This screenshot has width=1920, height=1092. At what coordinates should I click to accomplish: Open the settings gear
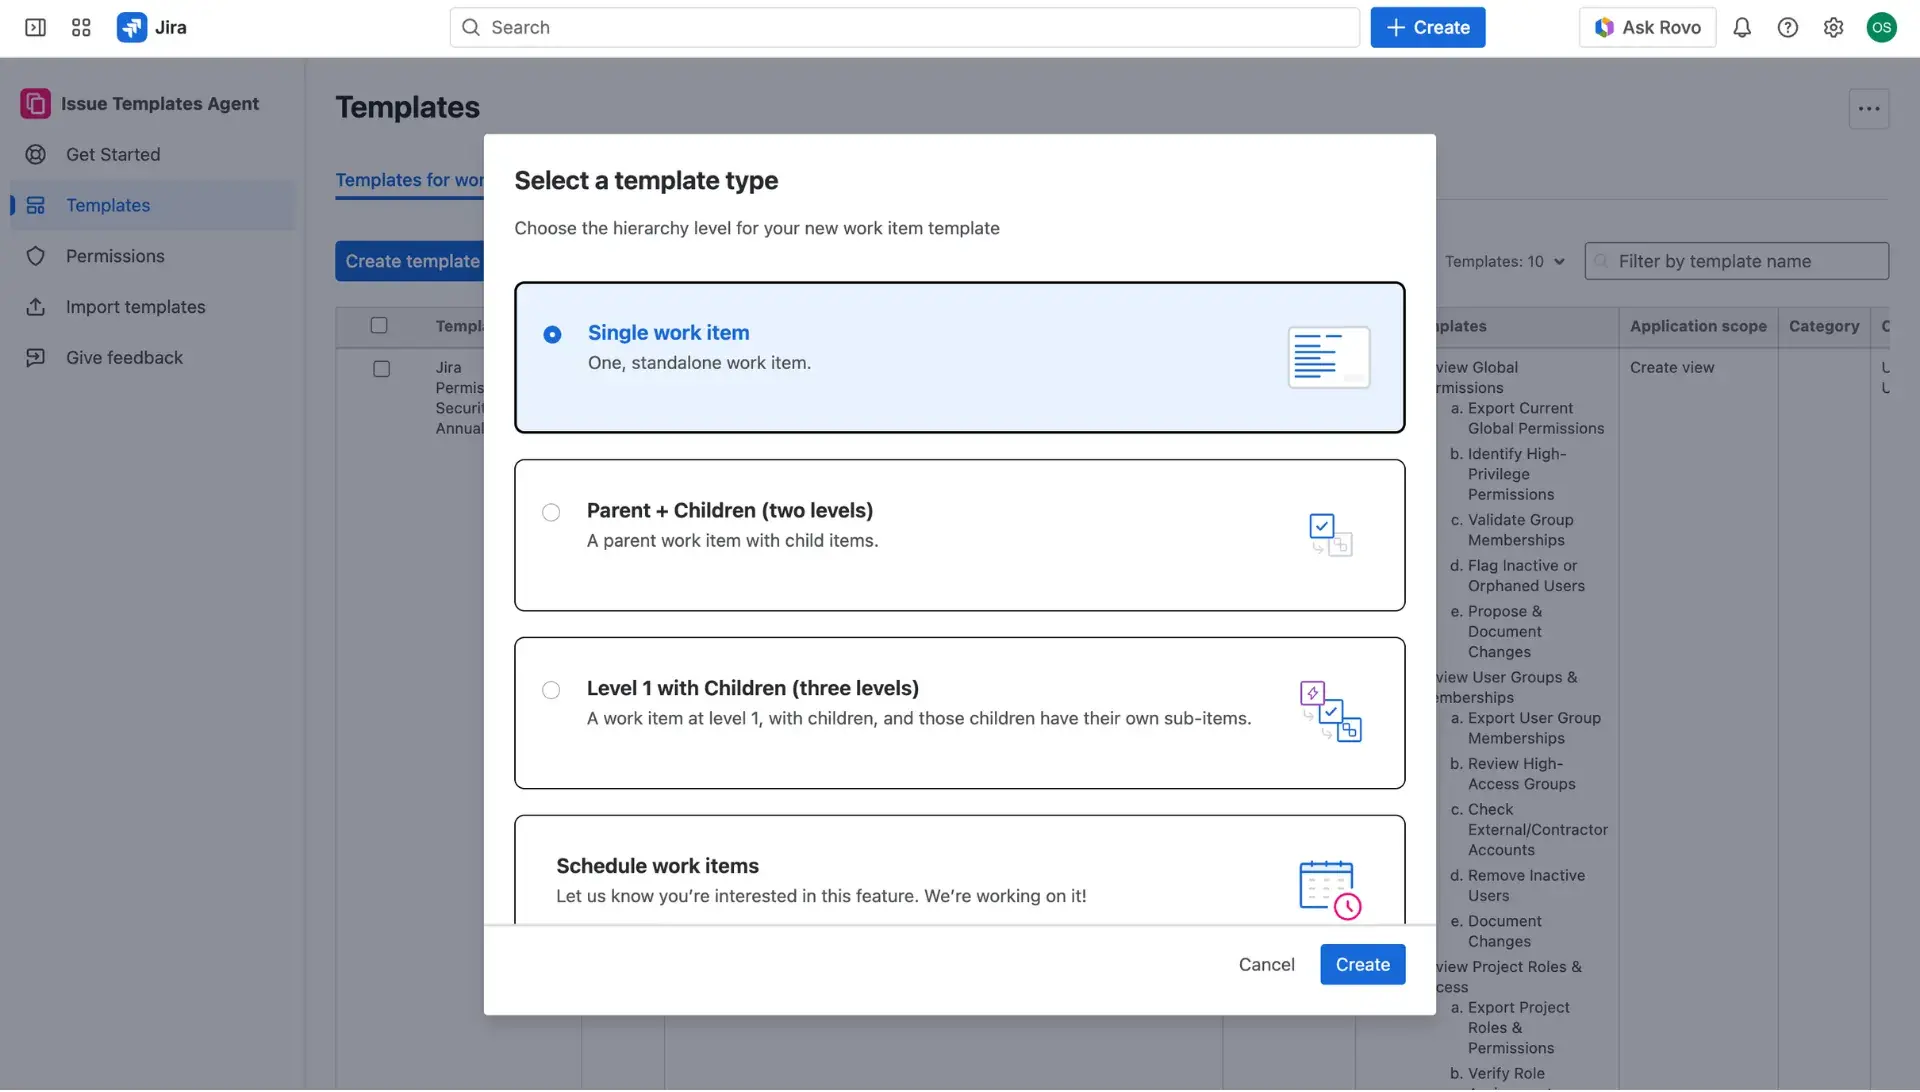(x=1834, y=27)
